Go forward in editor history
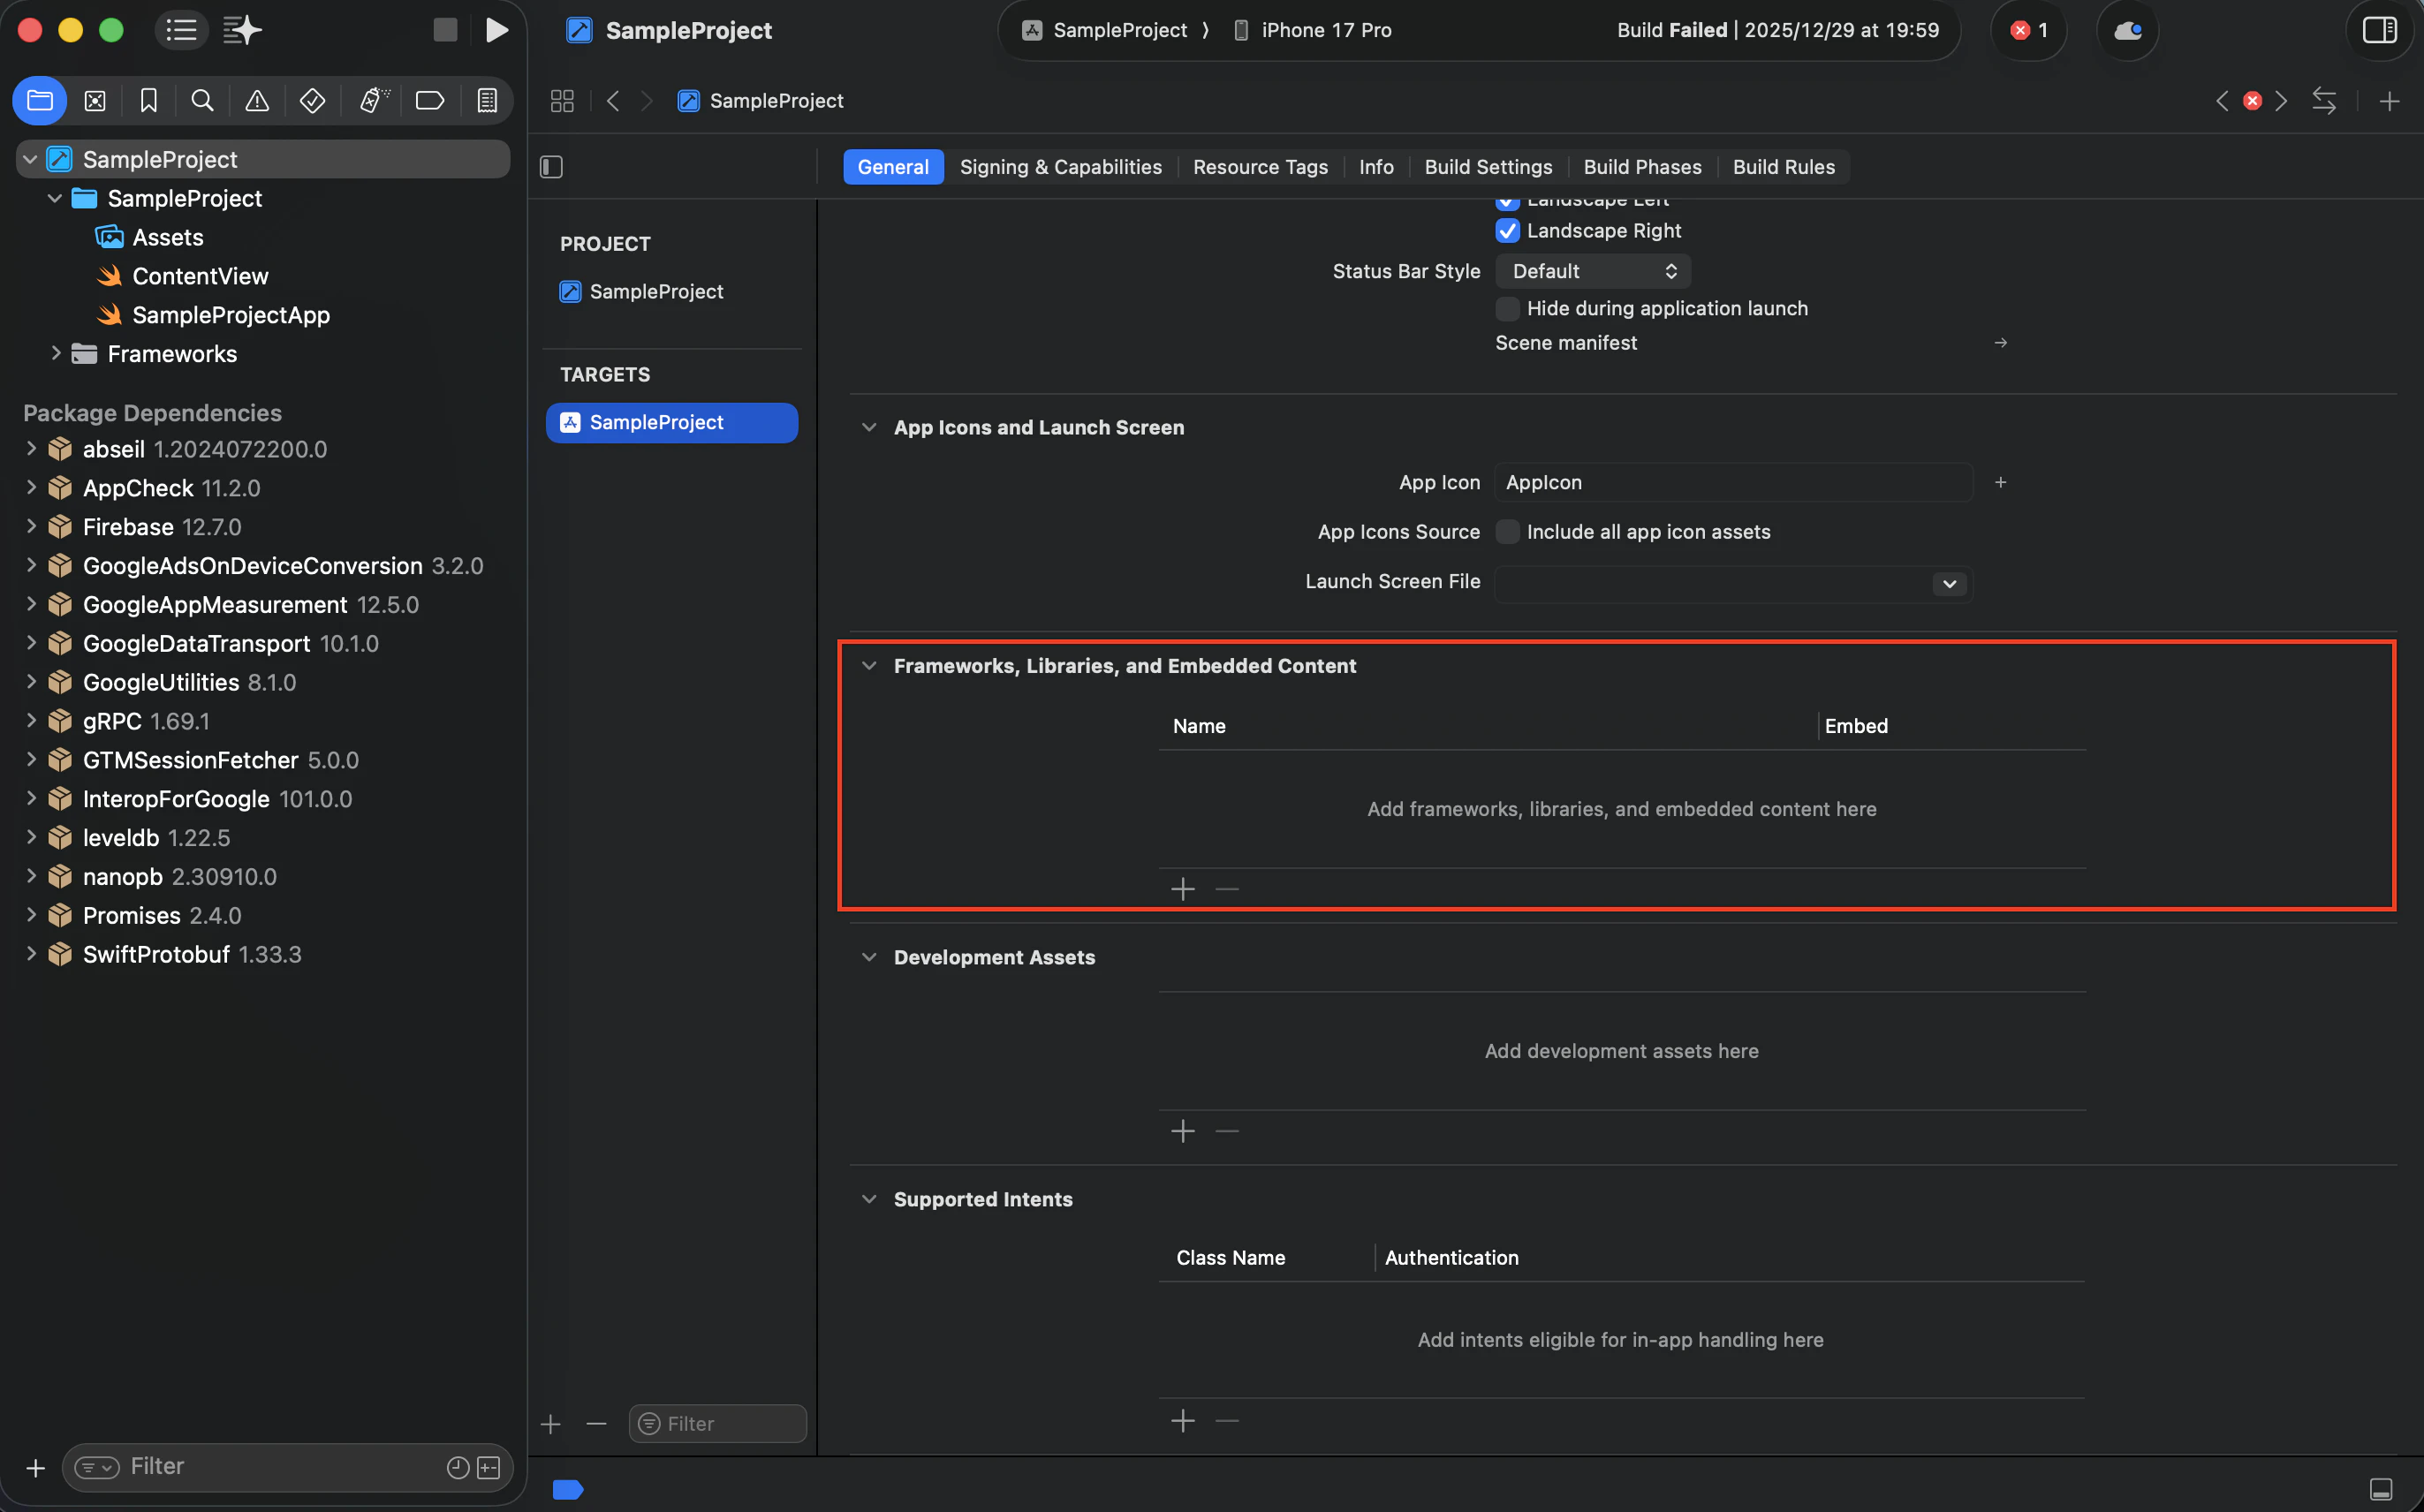This screenshot has height=1512, width=2424. 647,101
